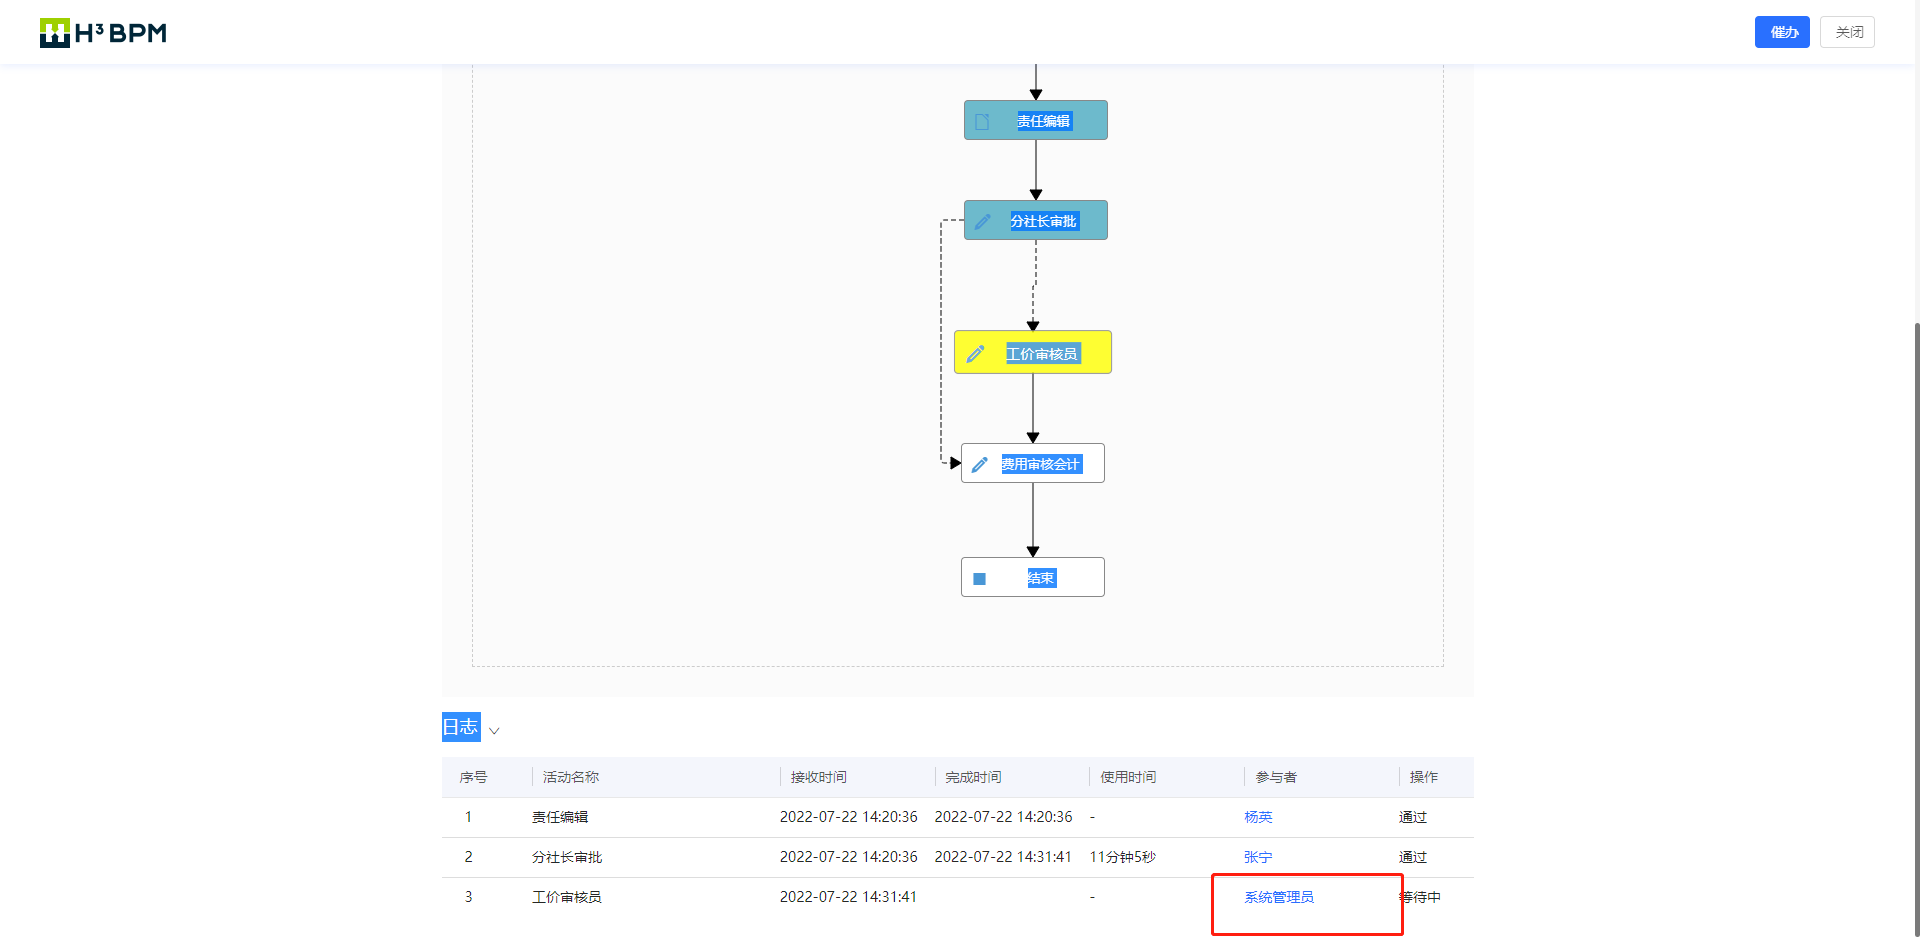1920x937 pixels.
Task: Click 分社长审批 cell in log row 2
Action: 567,857
